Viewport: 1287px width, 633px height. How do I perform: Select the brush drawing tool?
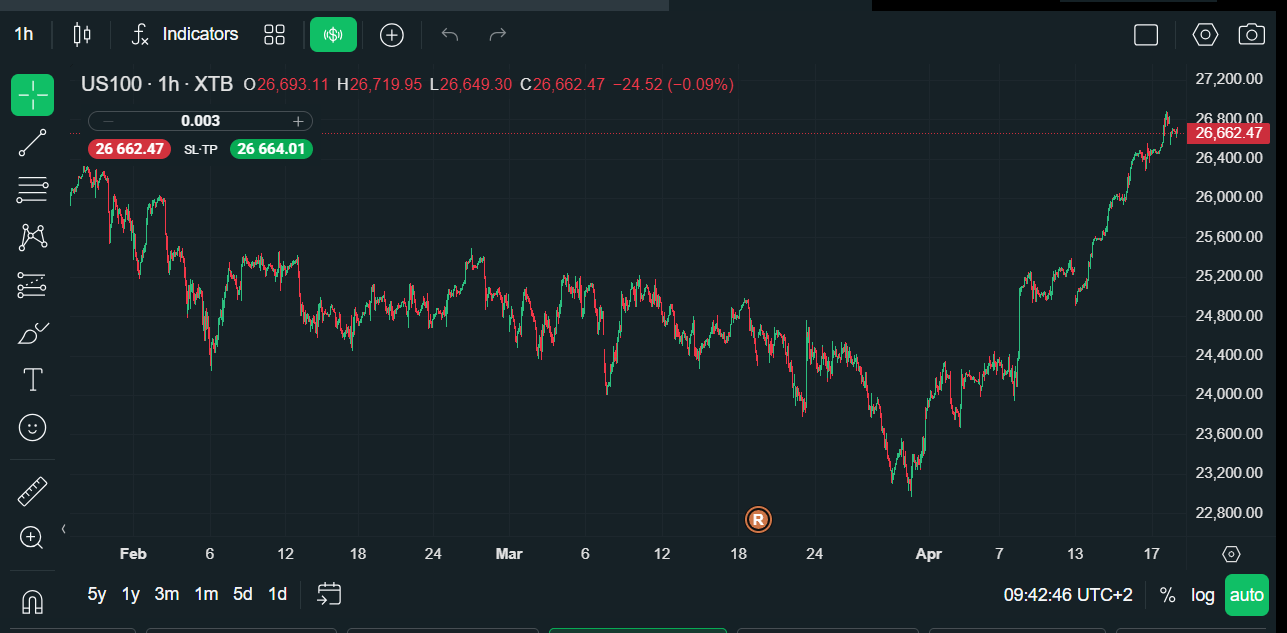click(x=32, y=333)
